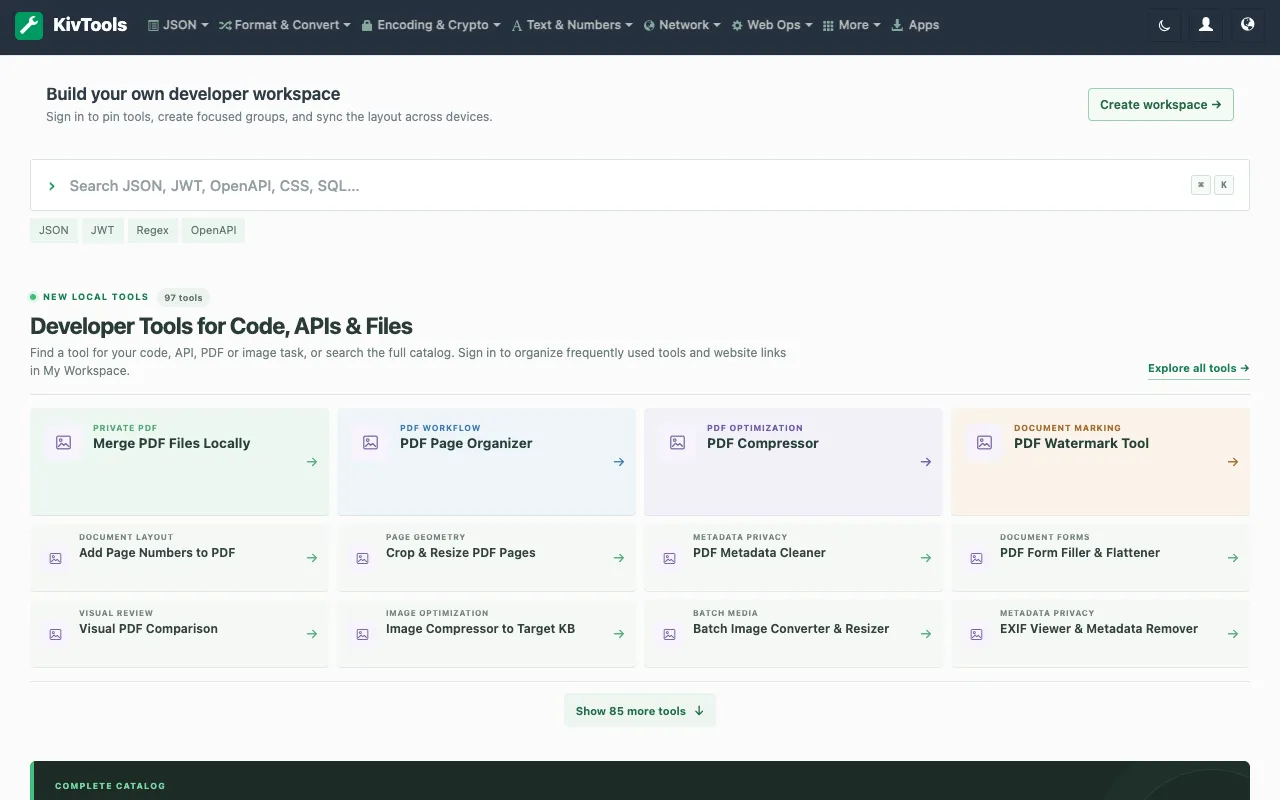
Task: Click icon beside Visual PDF Comparison
Action: (x=56, y=634)
